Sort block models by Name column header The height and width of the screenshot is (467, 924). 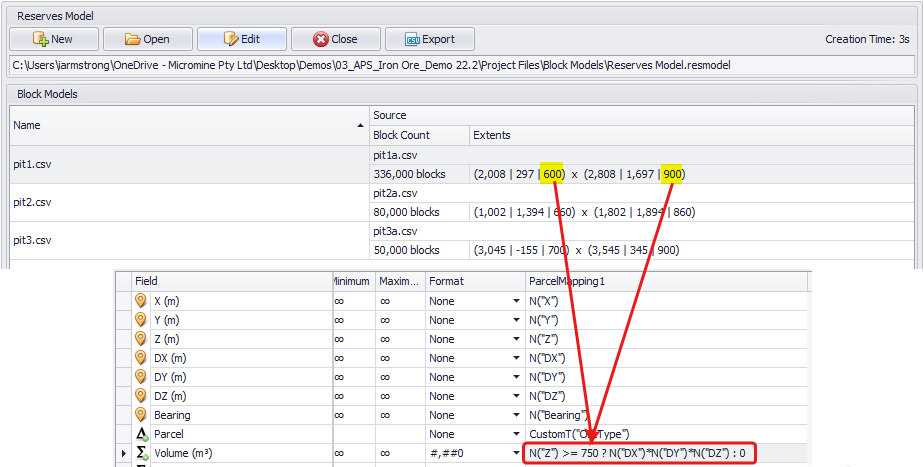(190, 125)
